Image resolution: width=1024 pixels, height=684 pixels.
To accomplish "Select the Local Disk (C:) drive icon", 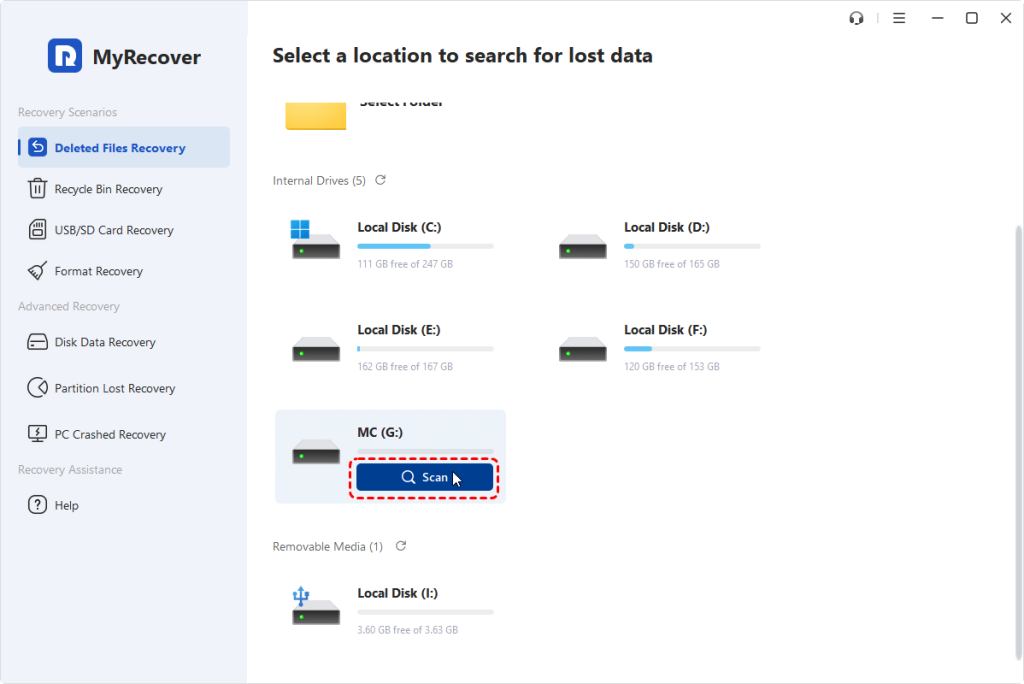I will (315, 240).
